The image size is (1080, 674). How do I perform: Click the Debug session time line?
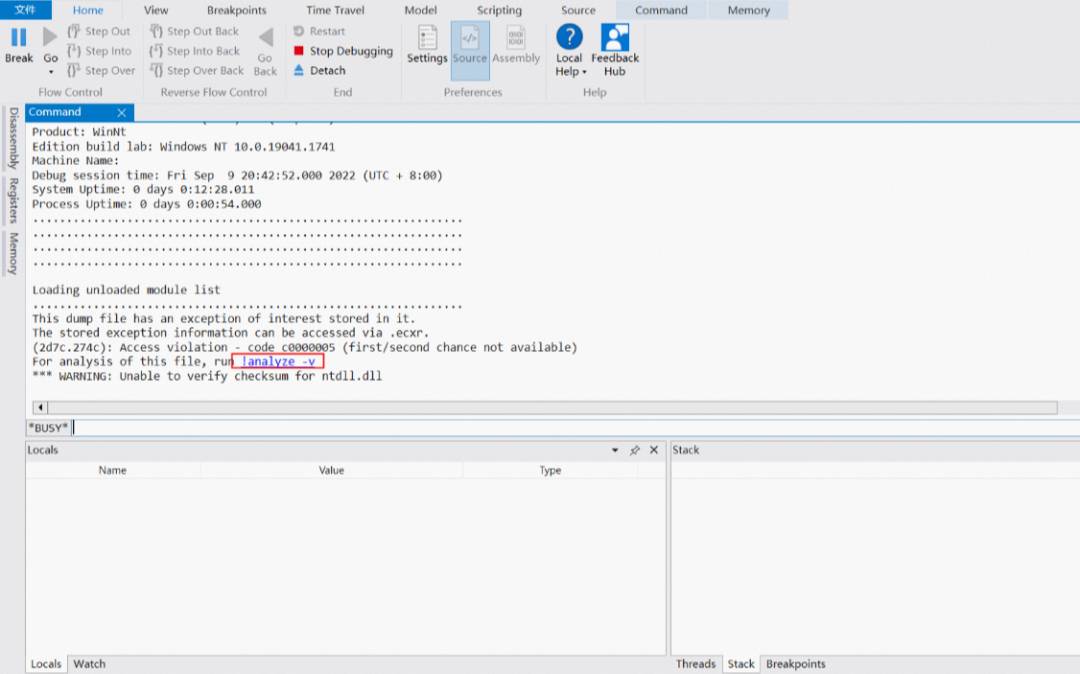point(237,176)
